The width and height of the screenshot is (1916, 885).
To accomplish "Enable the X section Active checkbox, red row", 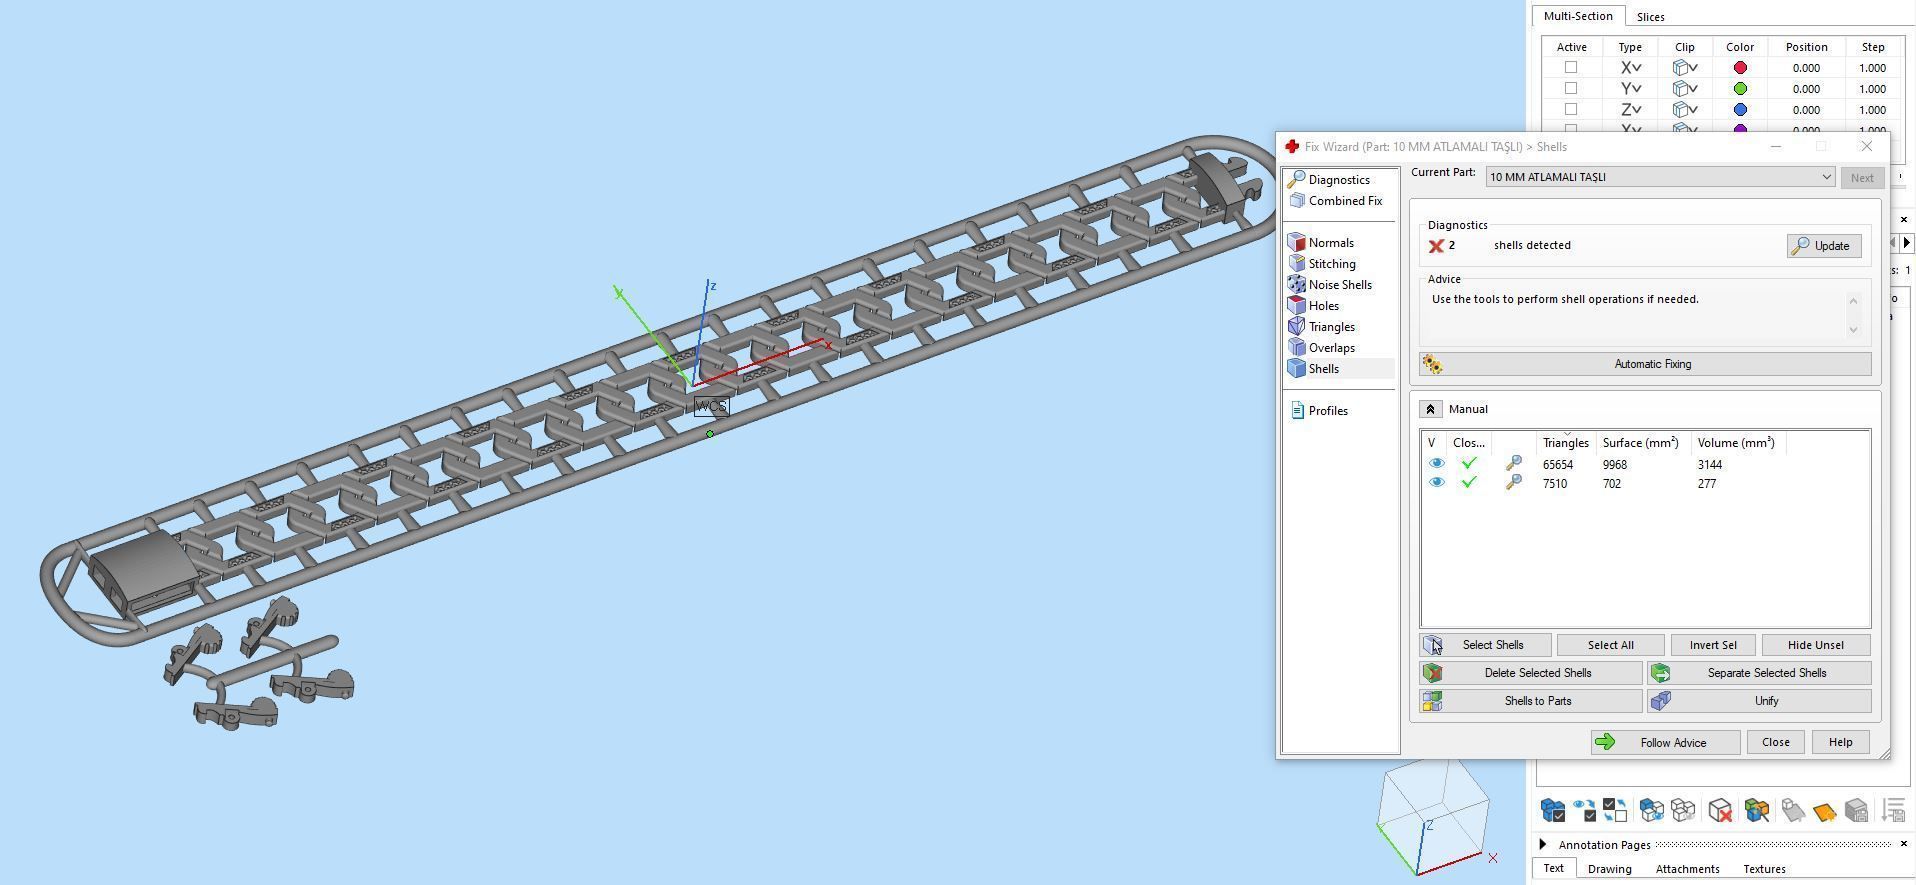I will pos(1571,68).
